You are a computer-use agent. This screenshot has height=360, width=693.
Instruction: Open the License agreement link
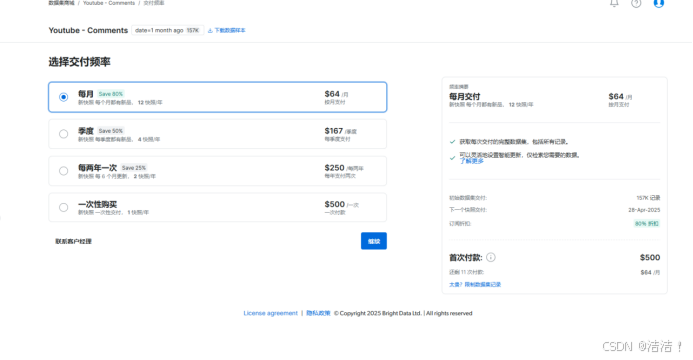tap(270, 313)
